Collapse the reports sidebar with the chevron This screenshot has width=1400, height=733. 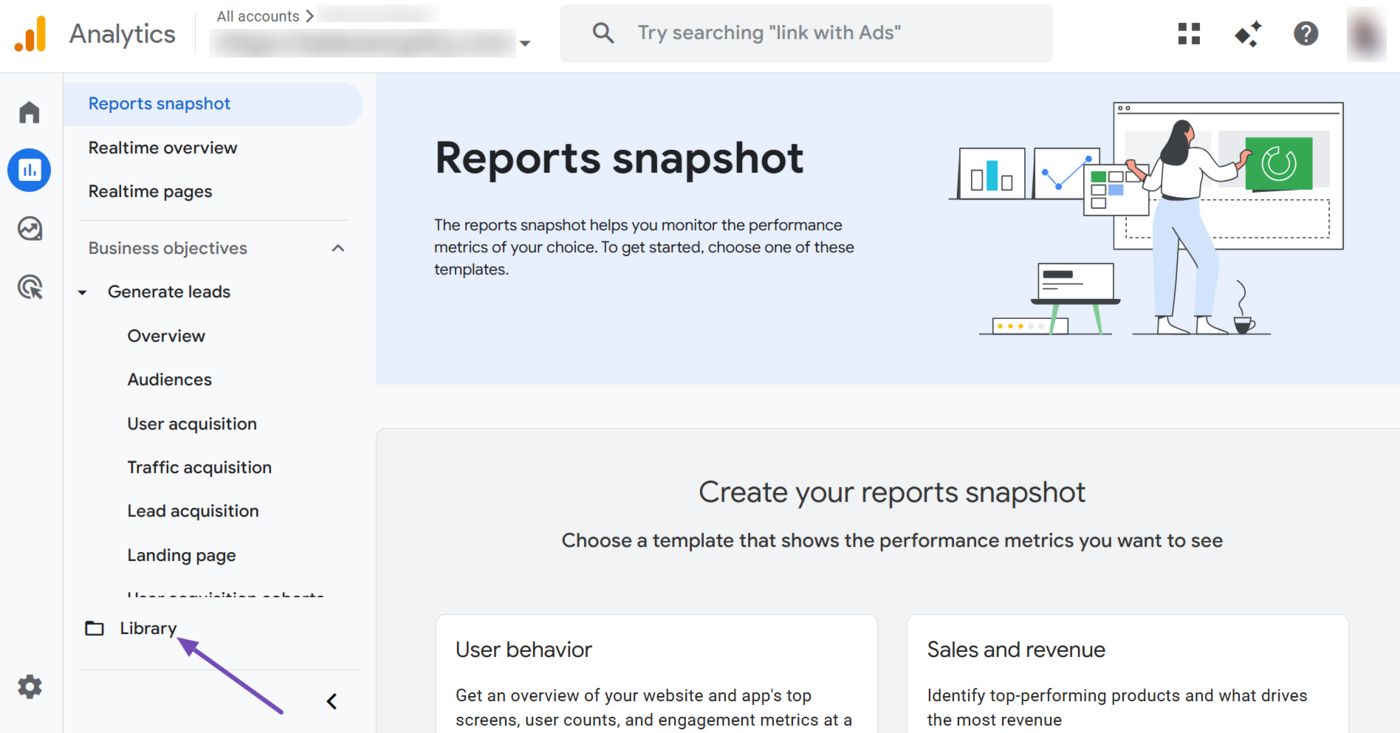(x=331, y=701)
